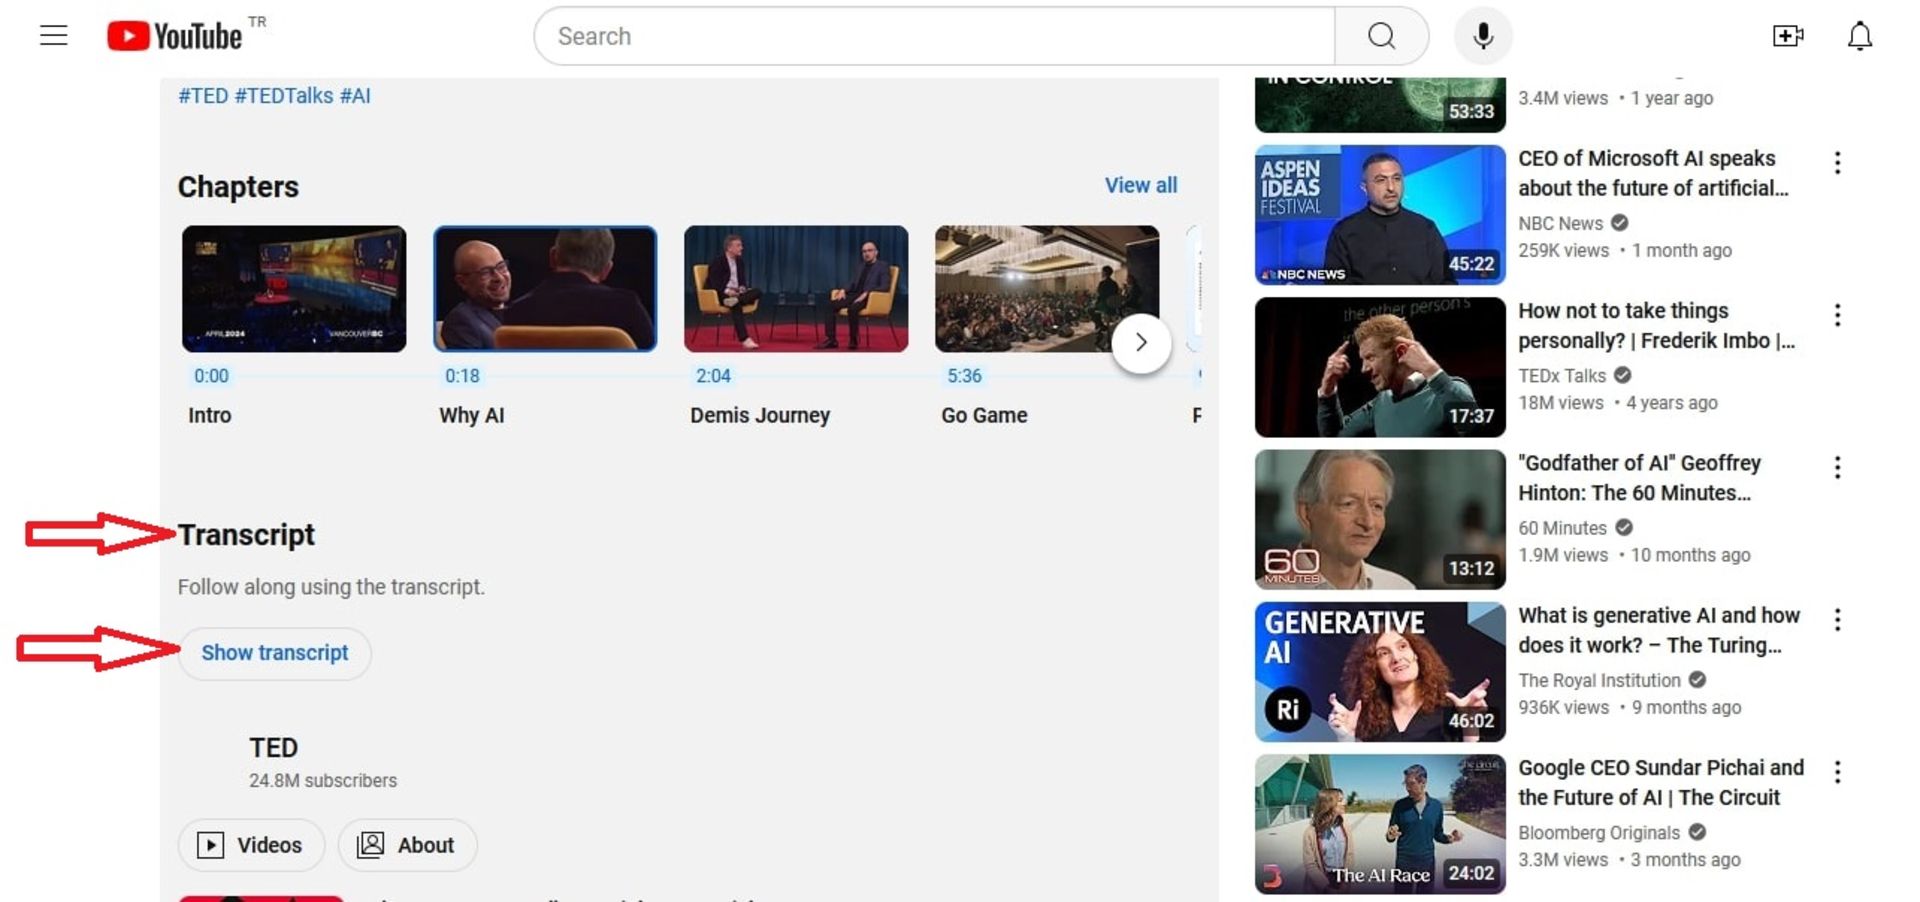The height and width of the screenshot is (902, 1920).
Task: Open more options for Geoffrey Hinton video
Action: [x=1837, y=467]
